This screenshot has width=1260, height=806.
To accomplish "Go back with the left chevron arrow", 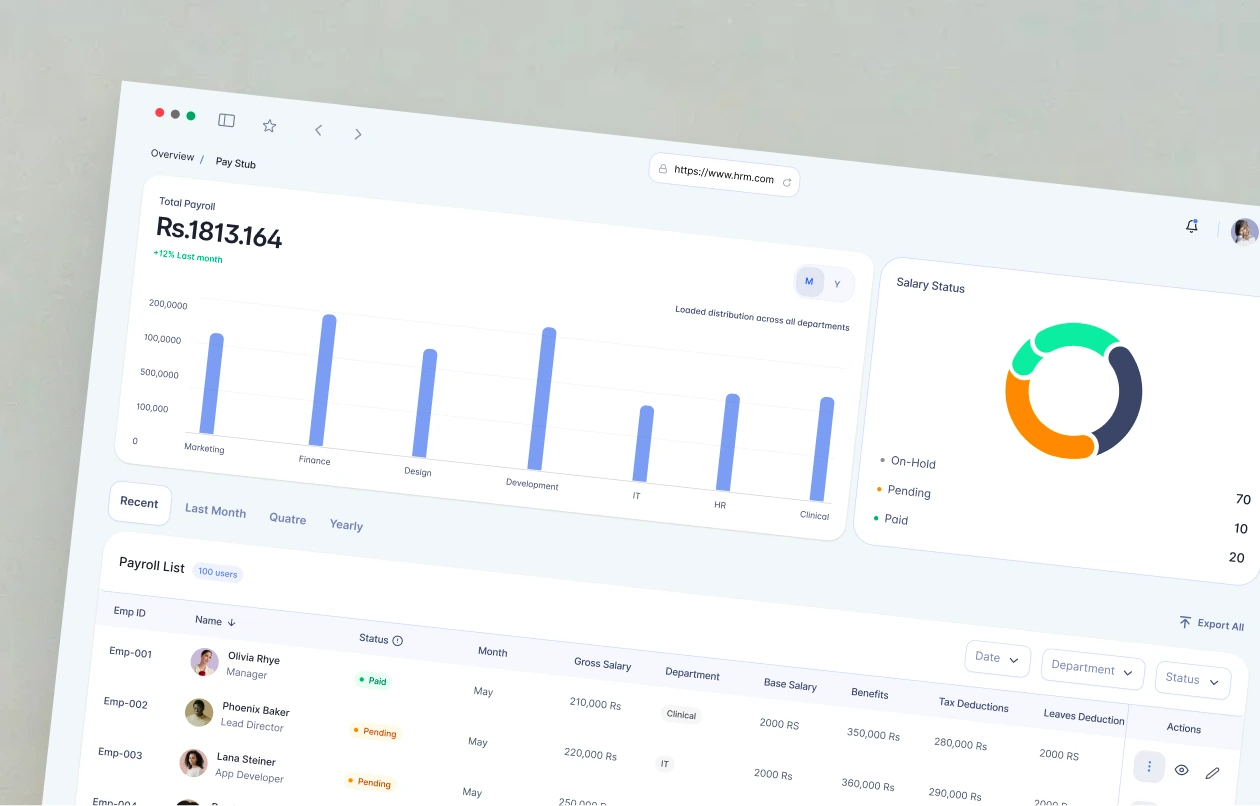I will click(318, 130).
